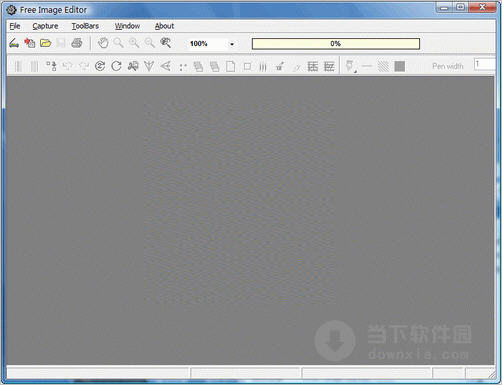The height and width of the screenshot is (385, 502).
Task: Click the downward flip vertical triangle icon
Action: tap(149, 66)
